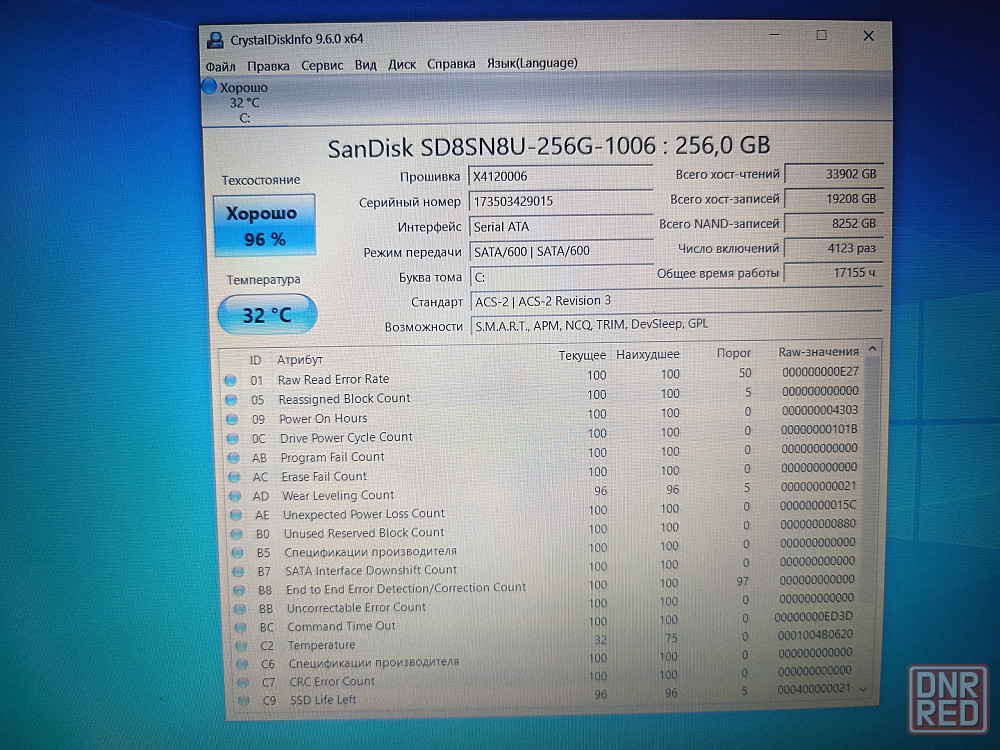
Task: Click the status dot for Command Time Out
Action: tap(240, 628)
